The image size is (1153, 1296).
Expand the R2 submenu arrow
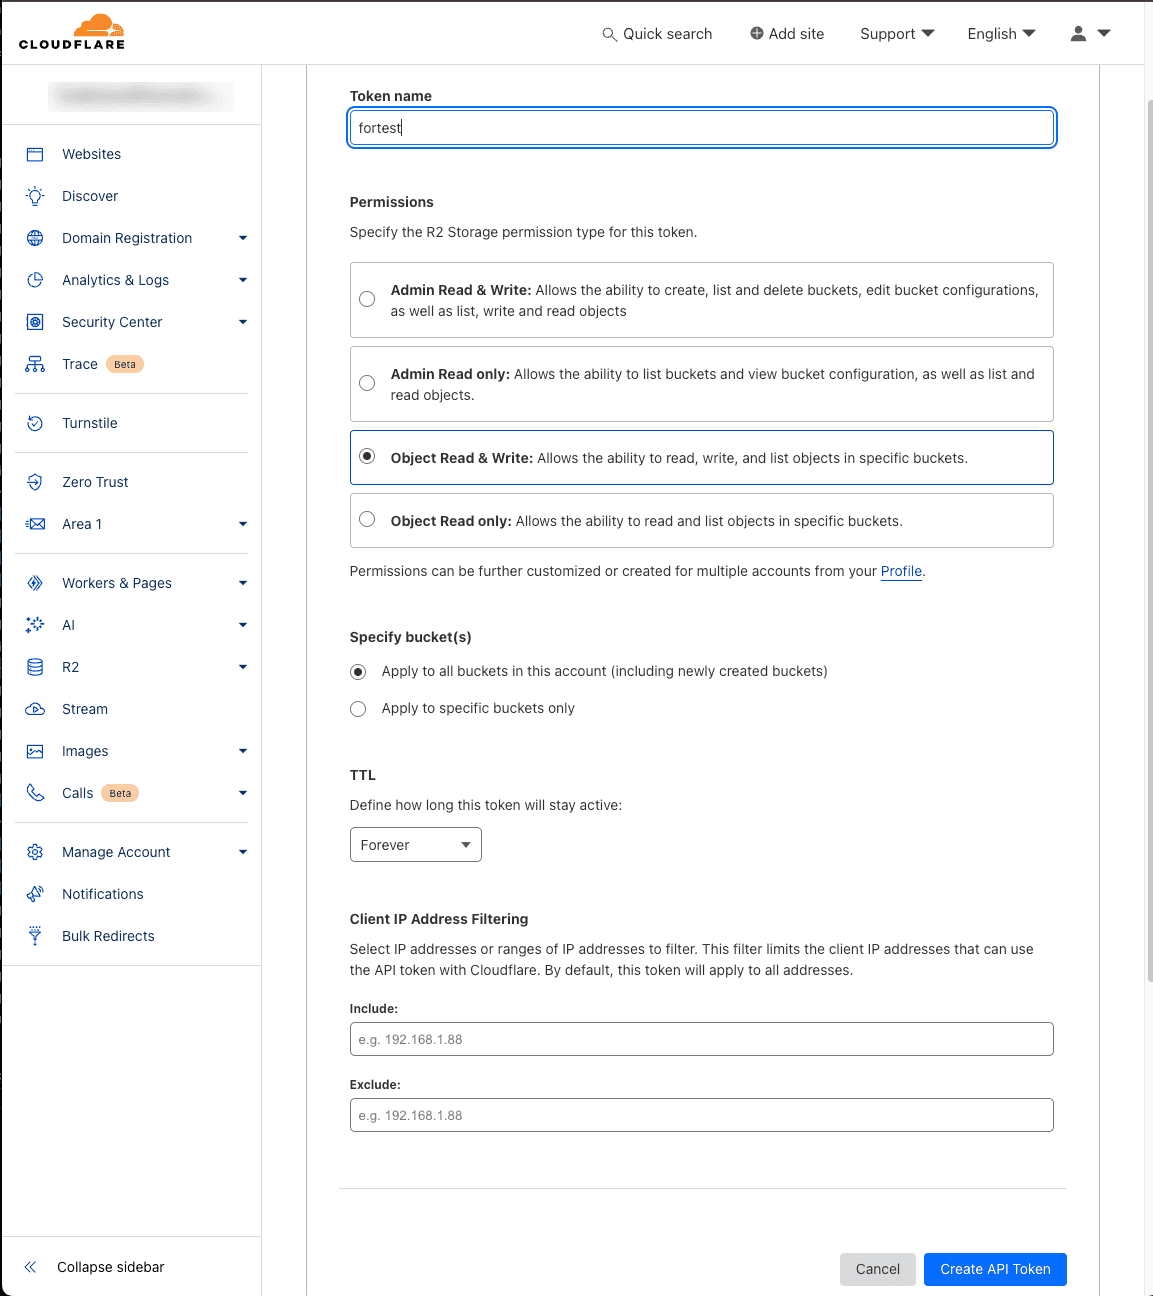click(x=243, y=667)
